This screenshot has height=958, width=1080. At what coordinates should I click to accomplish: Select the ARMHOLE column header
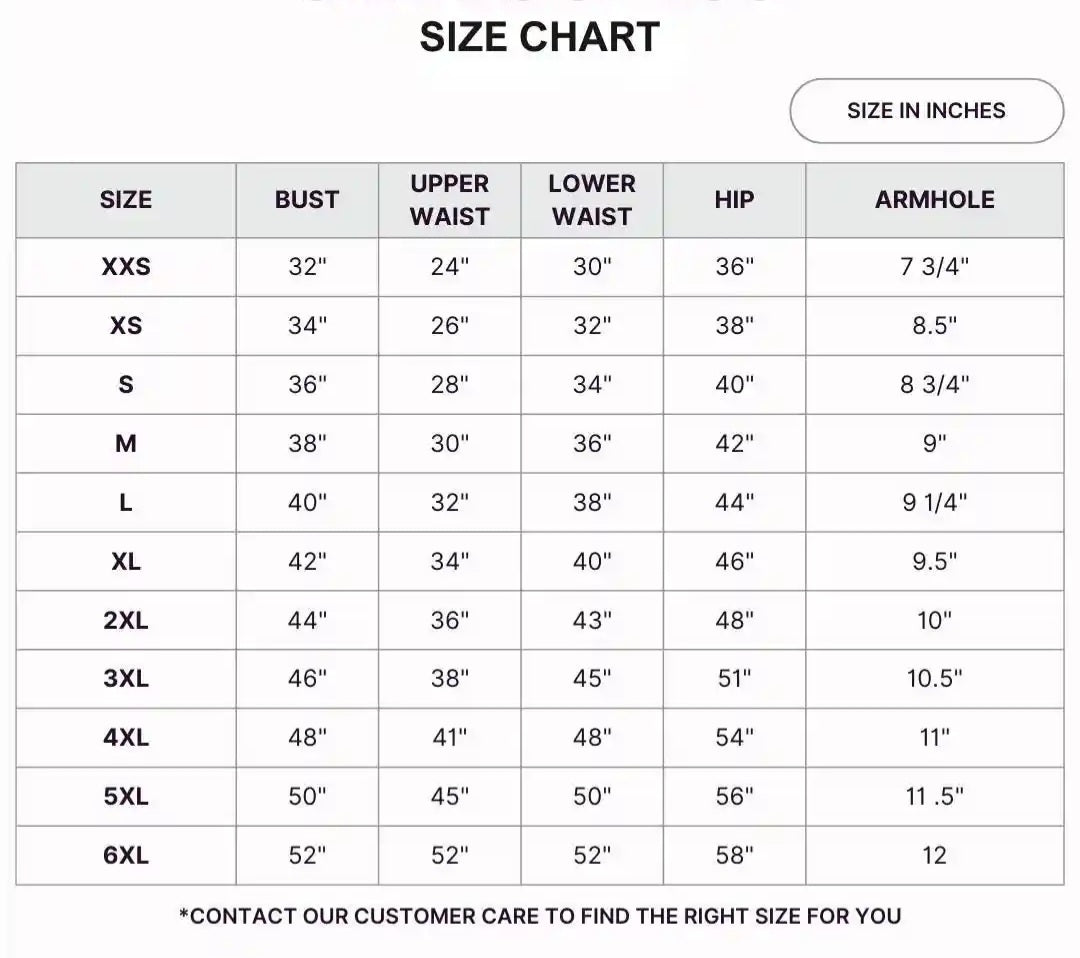coord(935,200)
